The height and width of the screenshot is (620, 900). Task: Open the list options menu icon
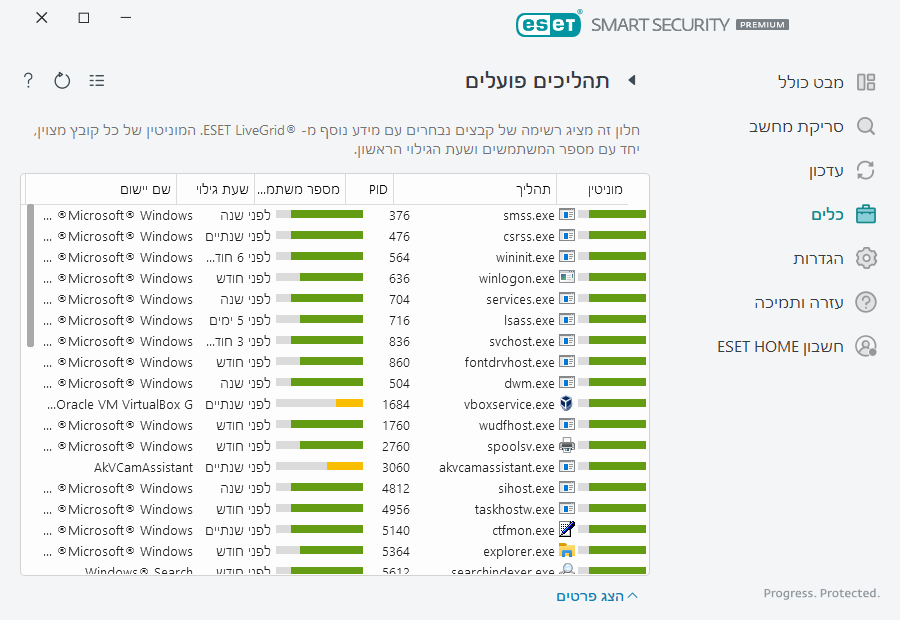[x=96, y=80]
